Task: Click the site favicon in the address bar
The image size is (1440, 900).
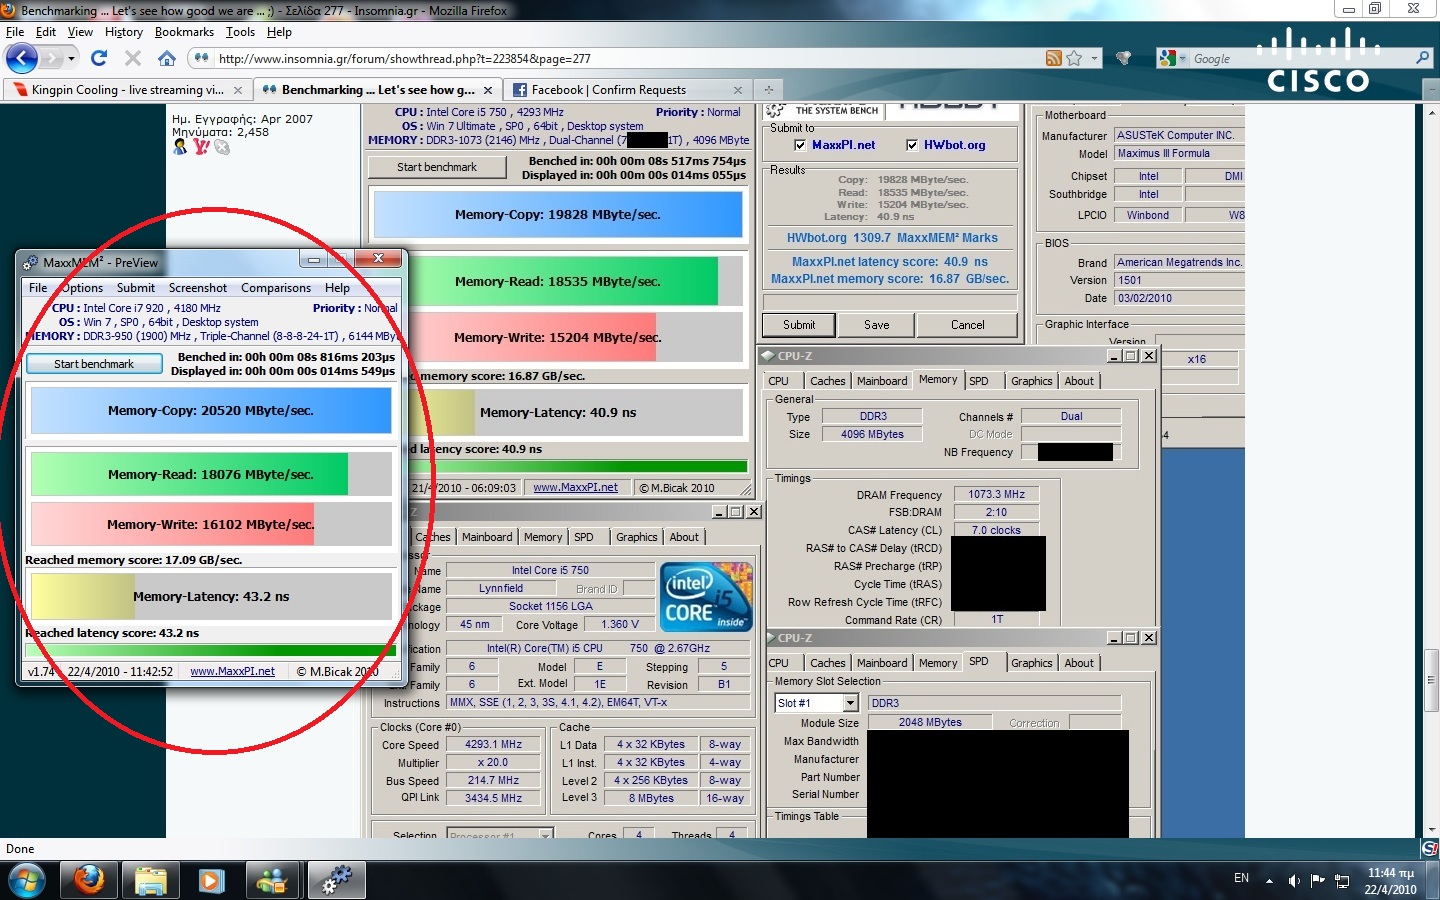Action: (200, 58)
